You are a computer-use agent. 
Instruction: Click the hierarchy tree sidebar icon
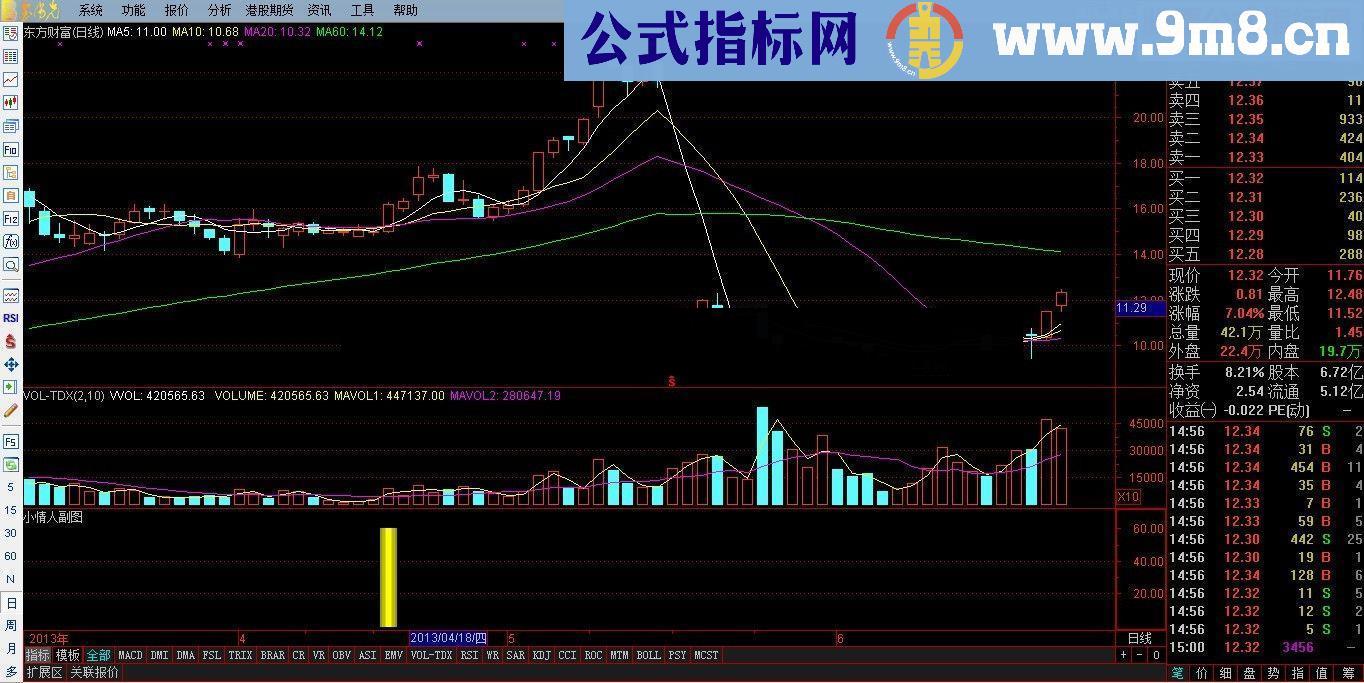[x=11, y=172]
